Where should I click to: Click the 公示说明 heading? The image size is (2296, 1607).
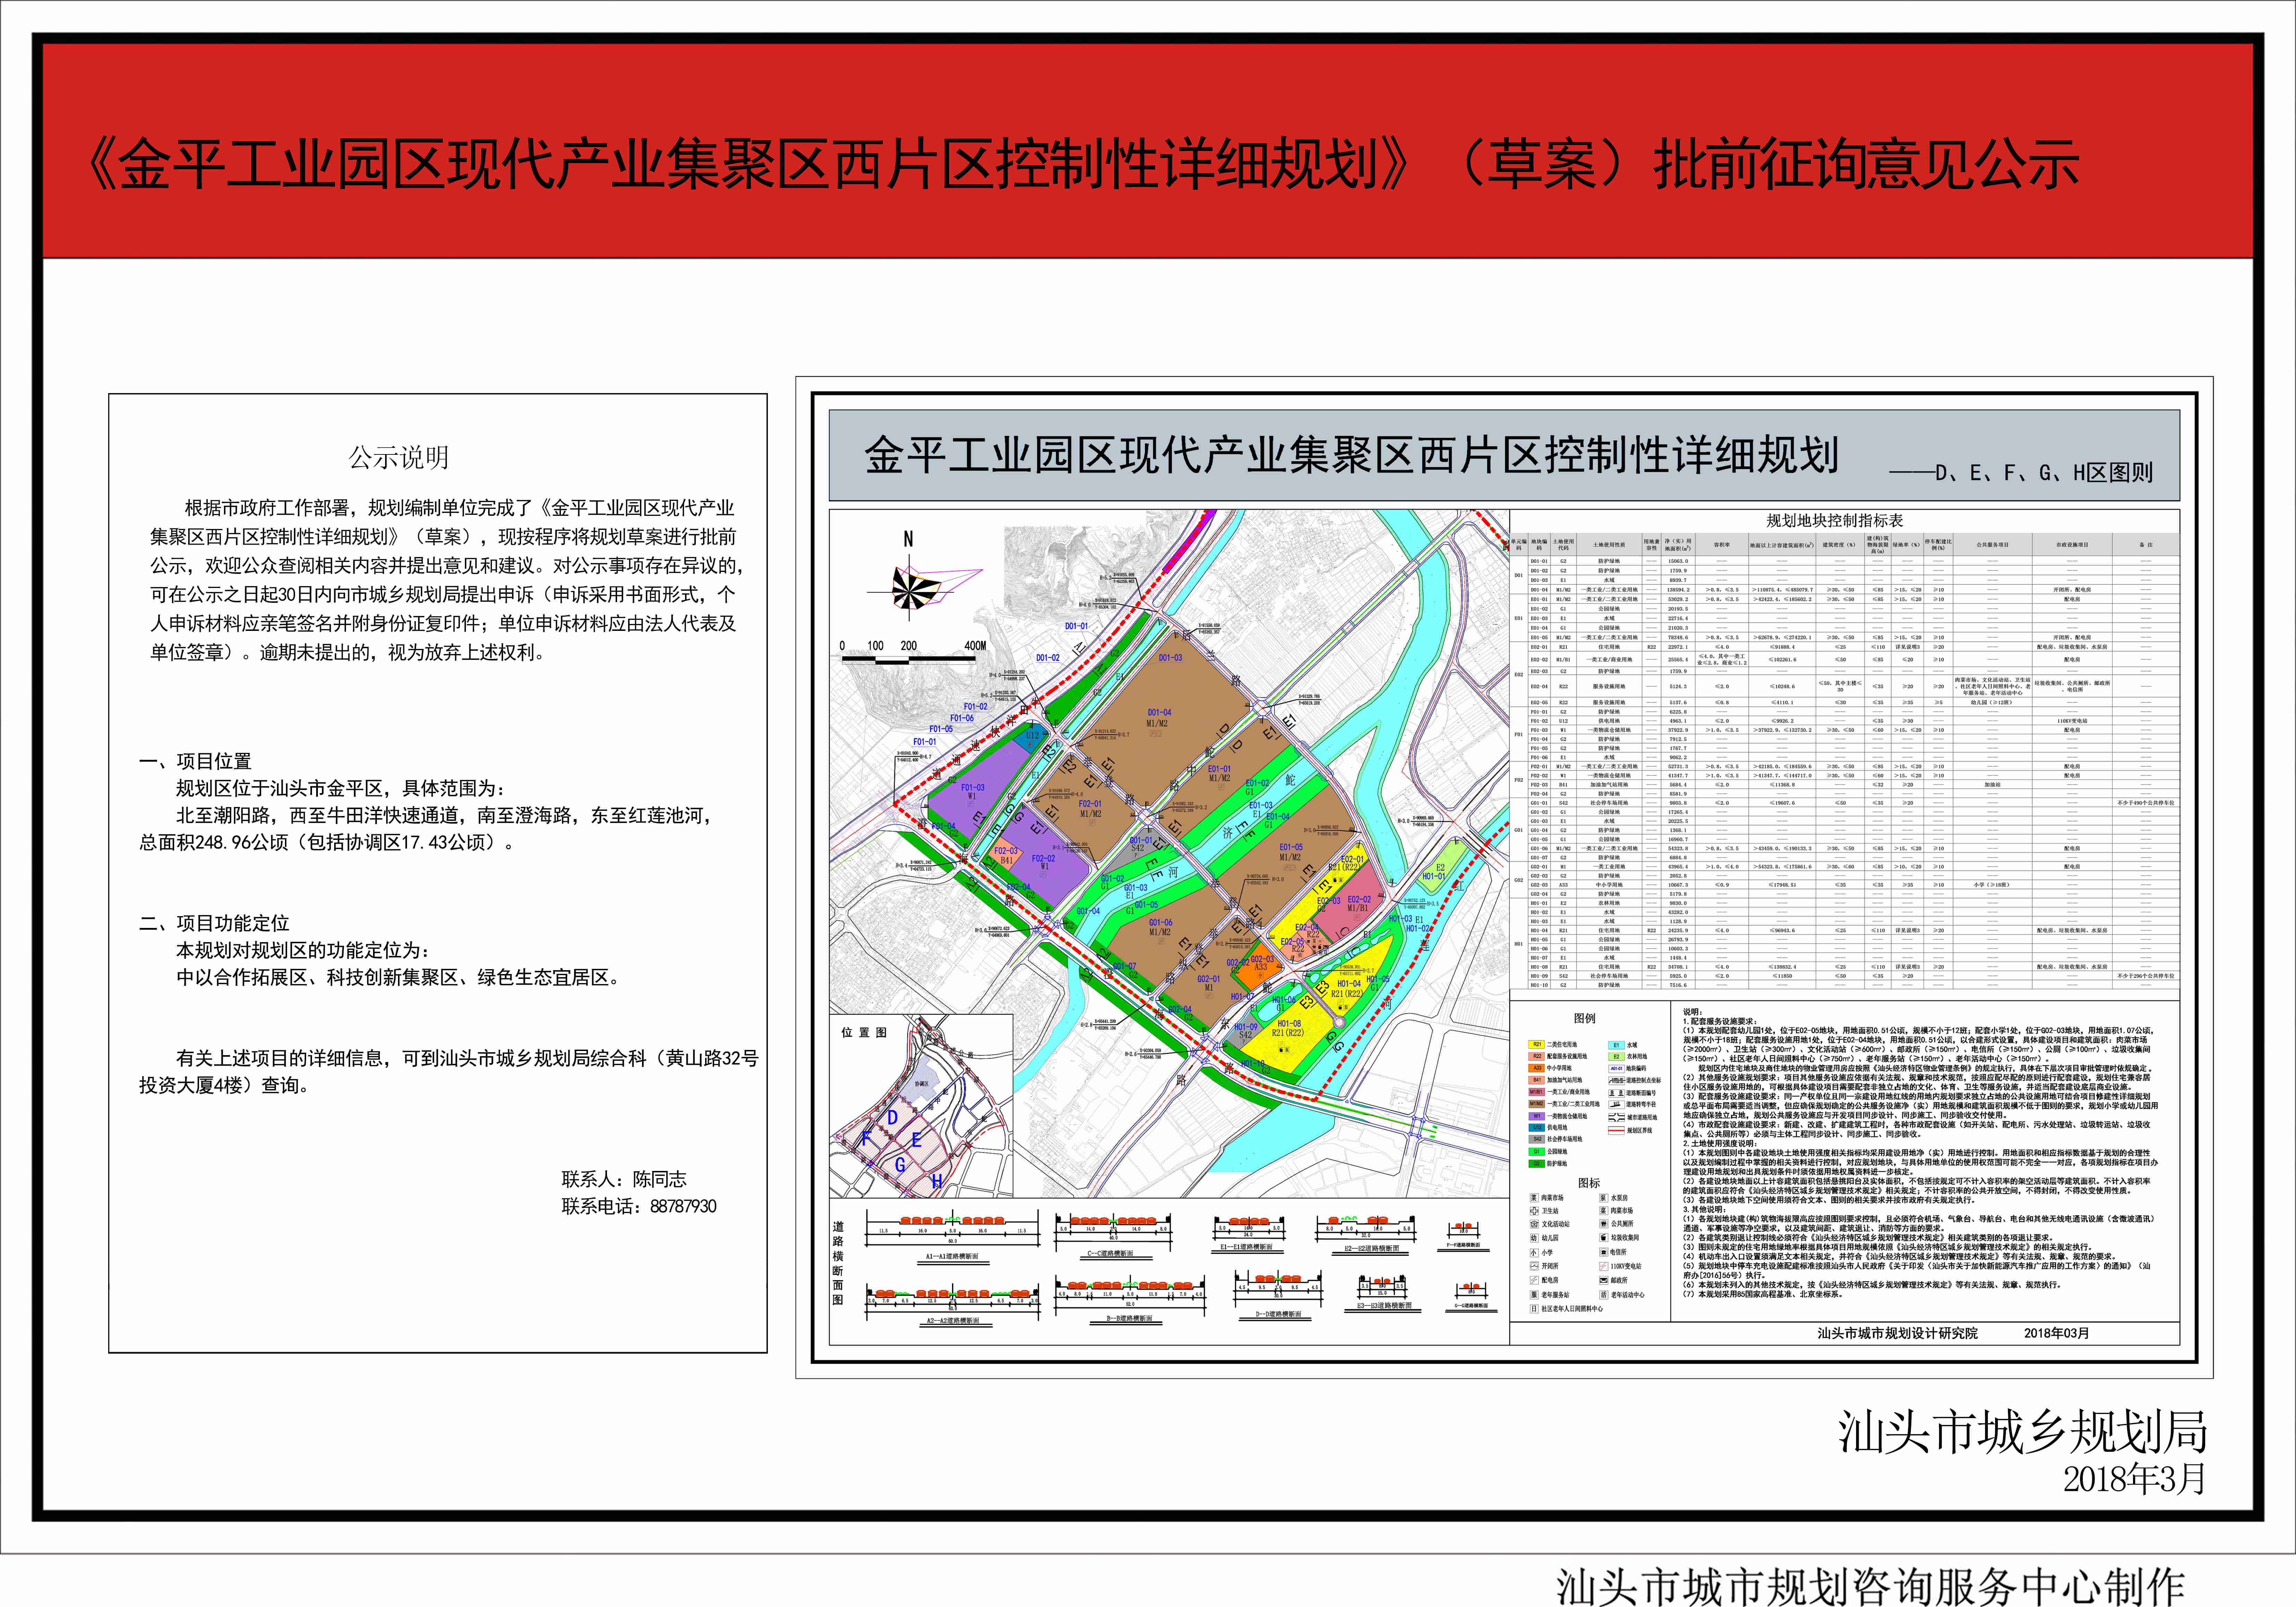[x=399, y=458]
